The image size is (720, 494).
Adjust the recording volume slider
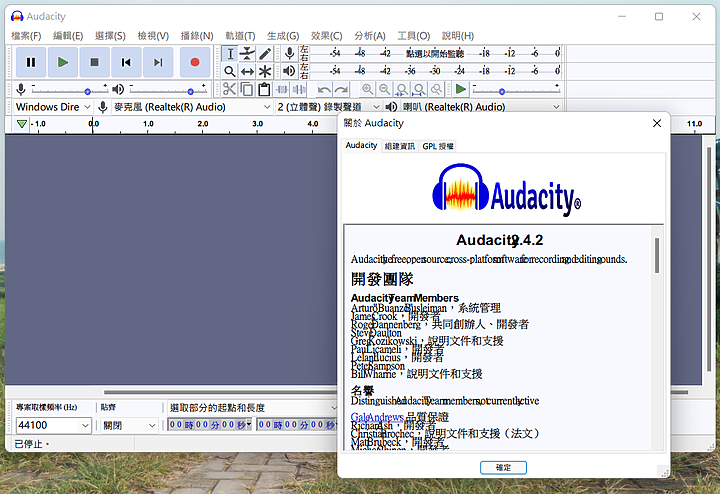(69, 90)
